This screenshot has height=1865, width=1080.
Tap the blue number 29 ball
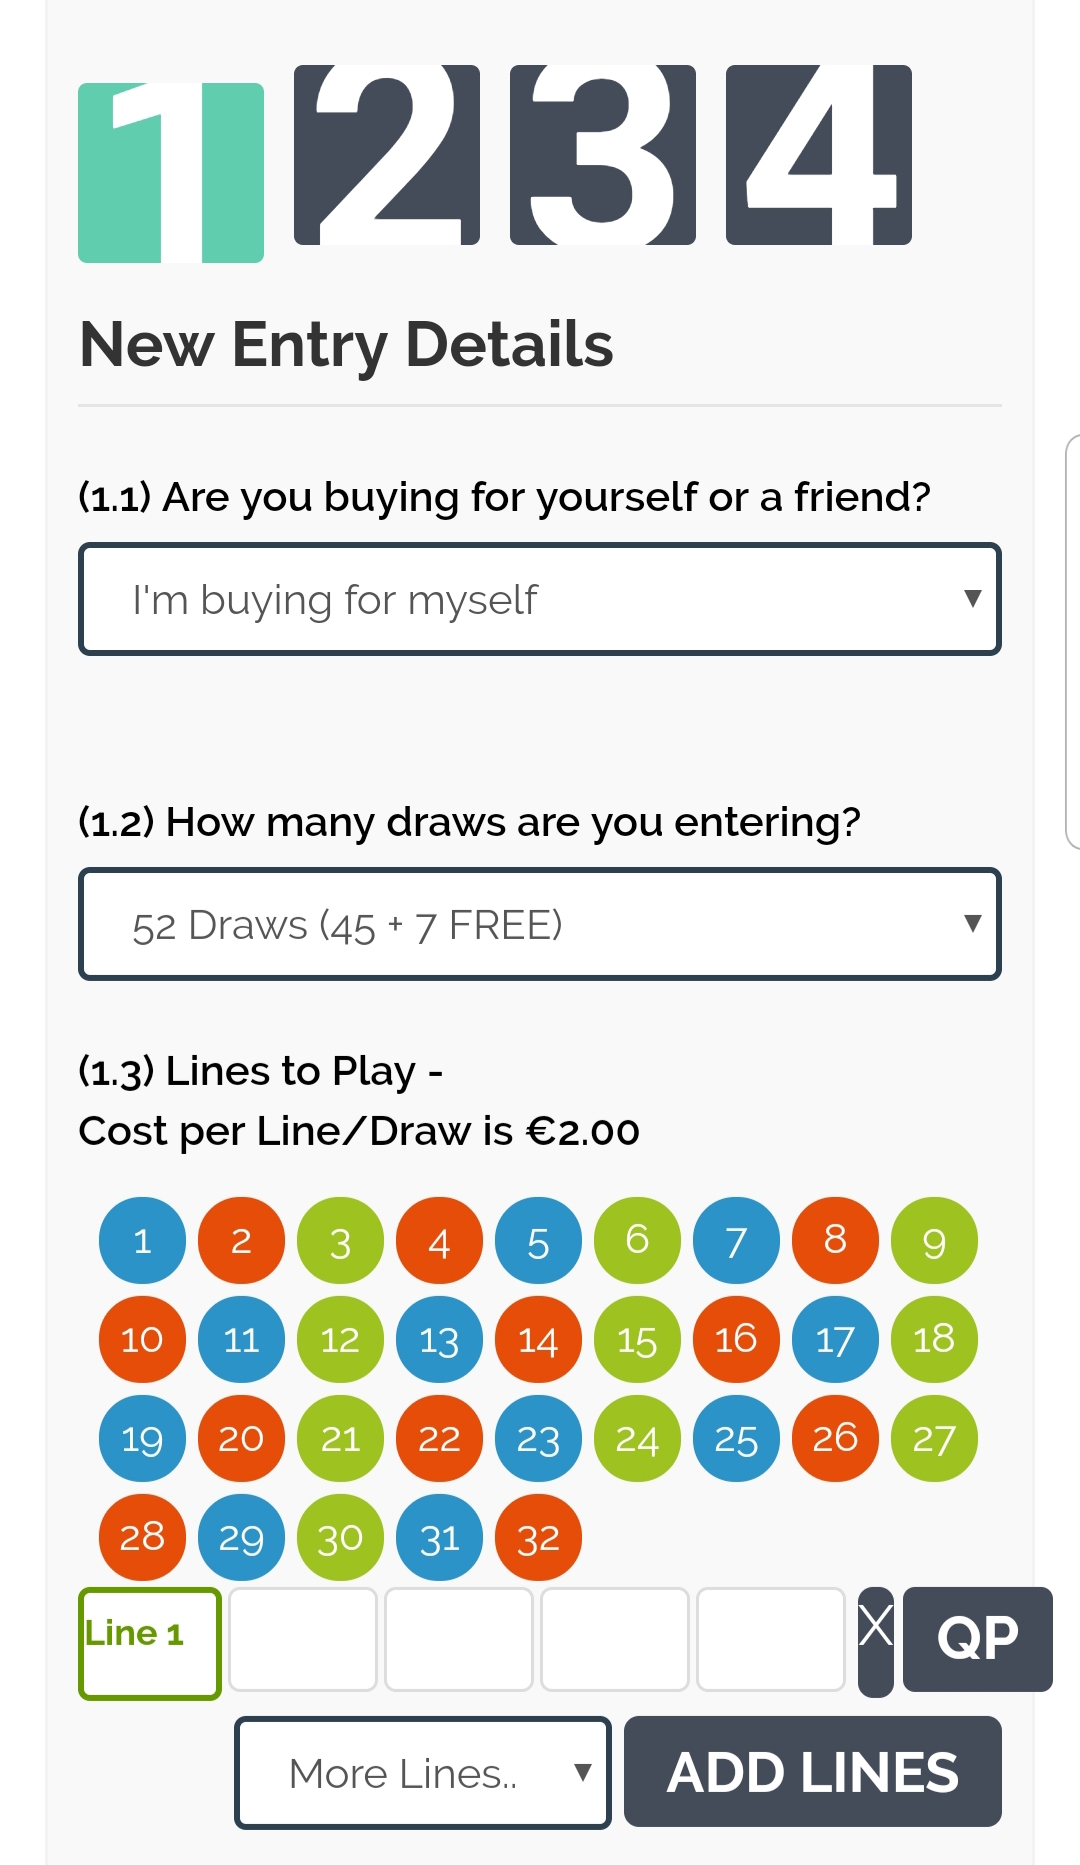click(241, 1537)
